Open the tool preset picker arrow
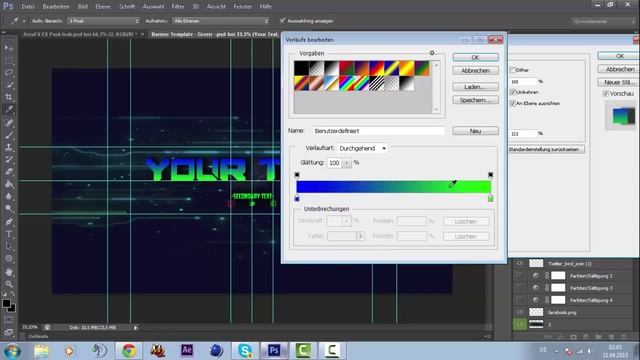 24,21
